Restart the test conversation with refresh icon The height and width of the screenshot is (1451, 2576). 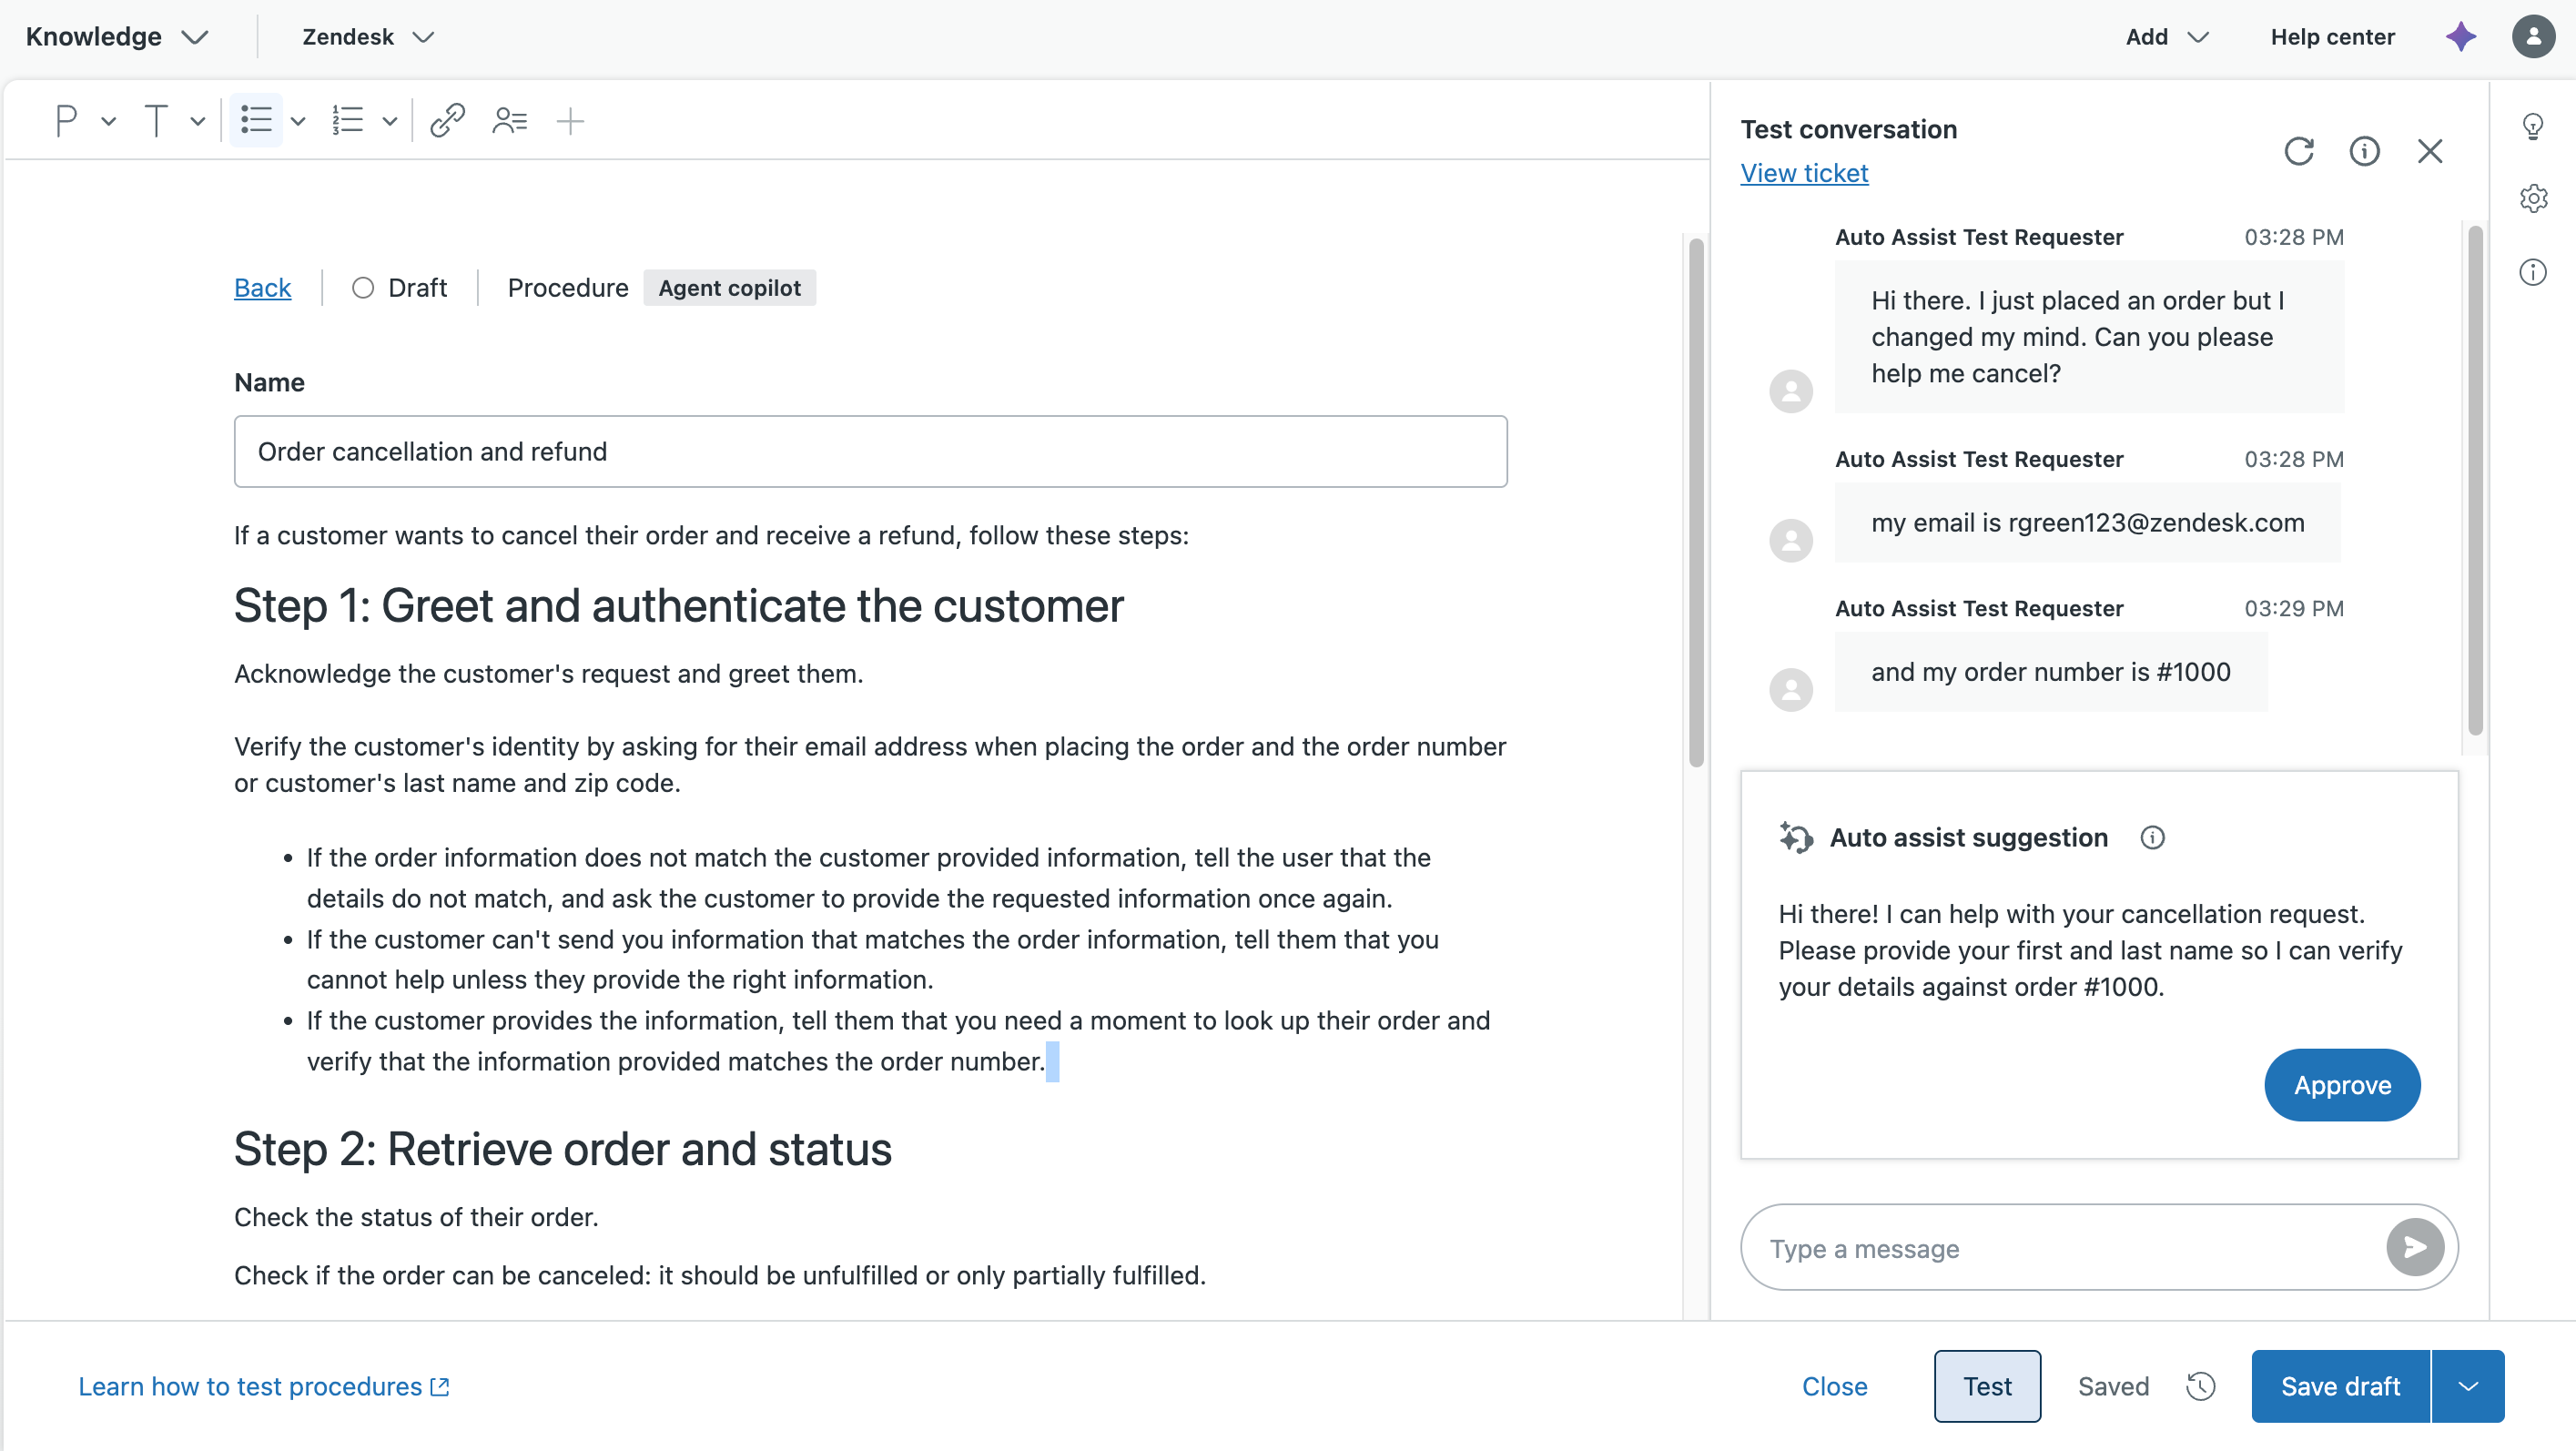2299,151
